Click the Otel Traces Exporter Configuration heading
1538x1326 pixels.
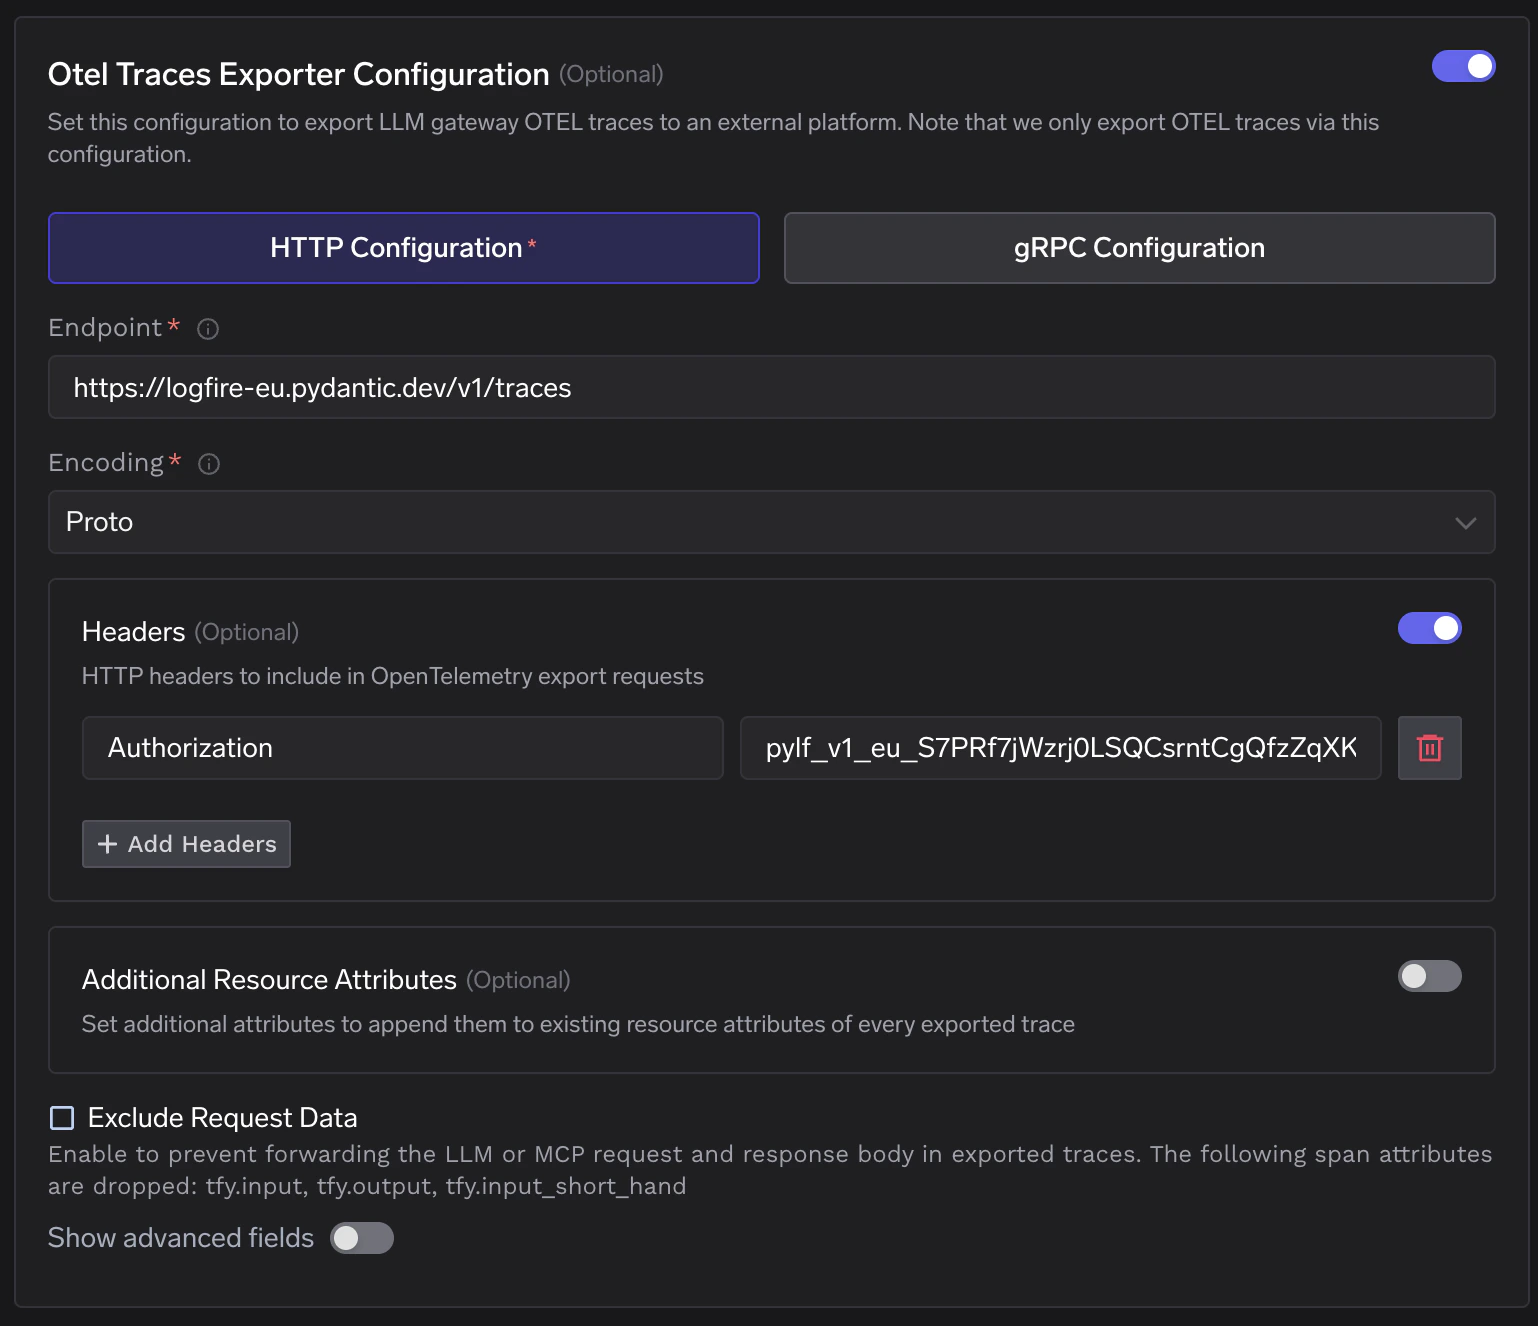pos(299,74)
